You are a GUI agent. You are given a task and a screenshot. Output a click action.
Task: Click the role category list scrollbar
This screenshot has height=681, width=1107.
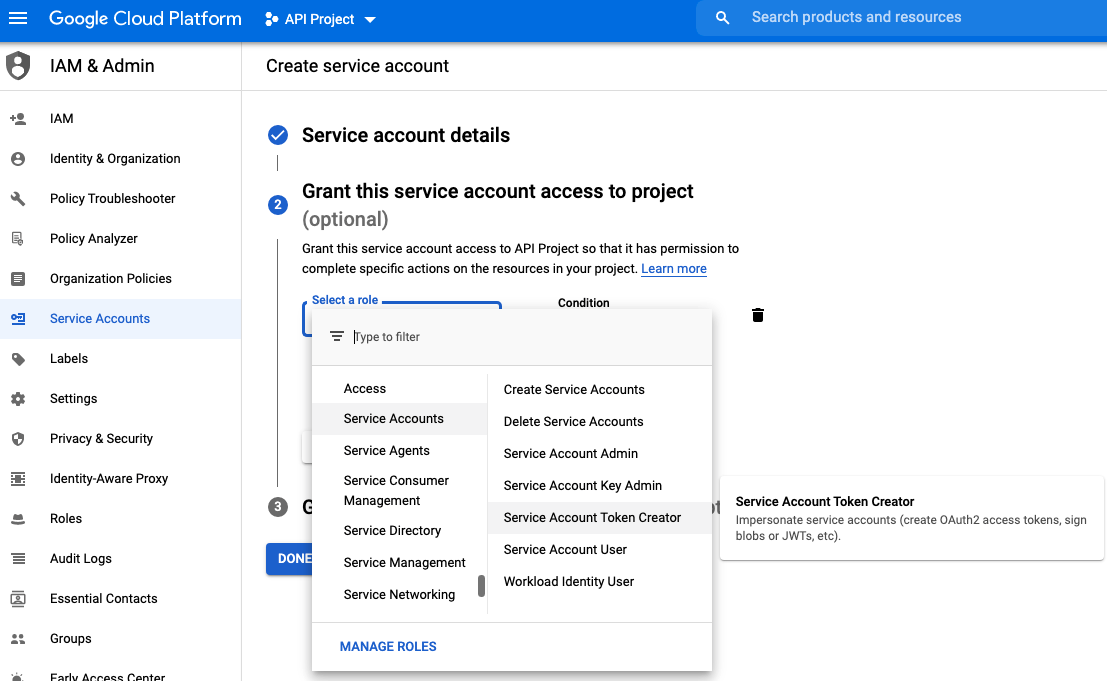pyautogui.click(x=481, y=586)
